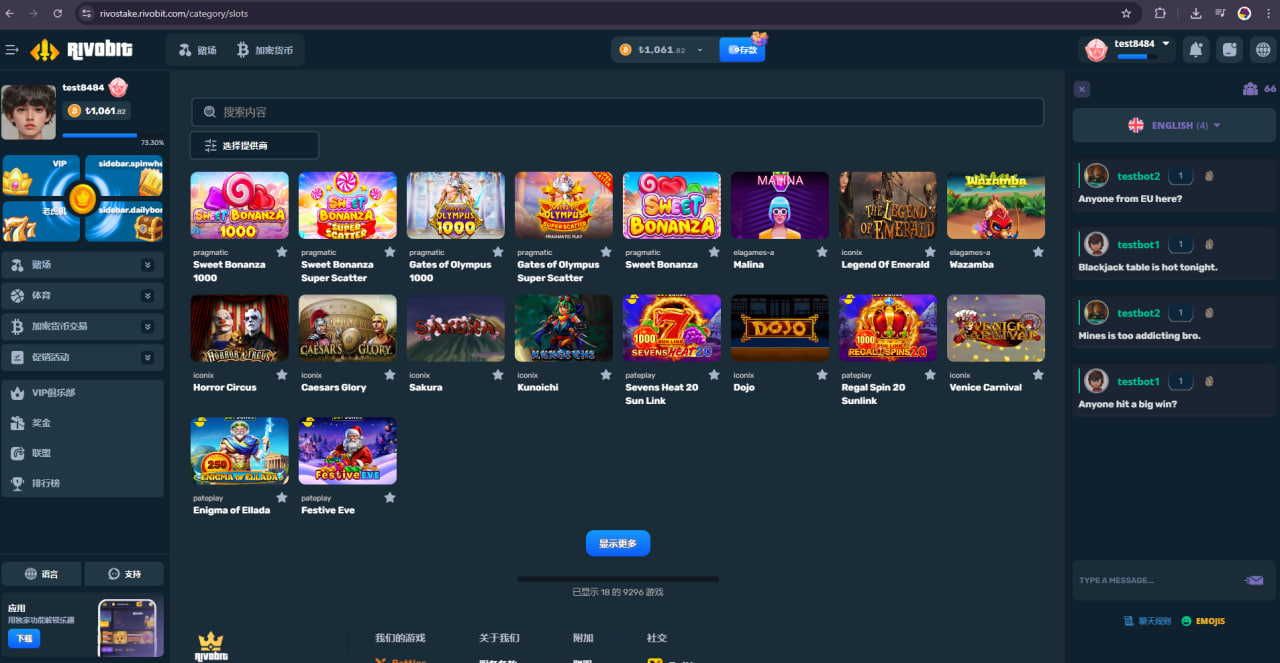Image resolution: width=1280 pixels, height=663 pixels.
Task: Open the notifications bell icon
Action: coord(1195,49)
